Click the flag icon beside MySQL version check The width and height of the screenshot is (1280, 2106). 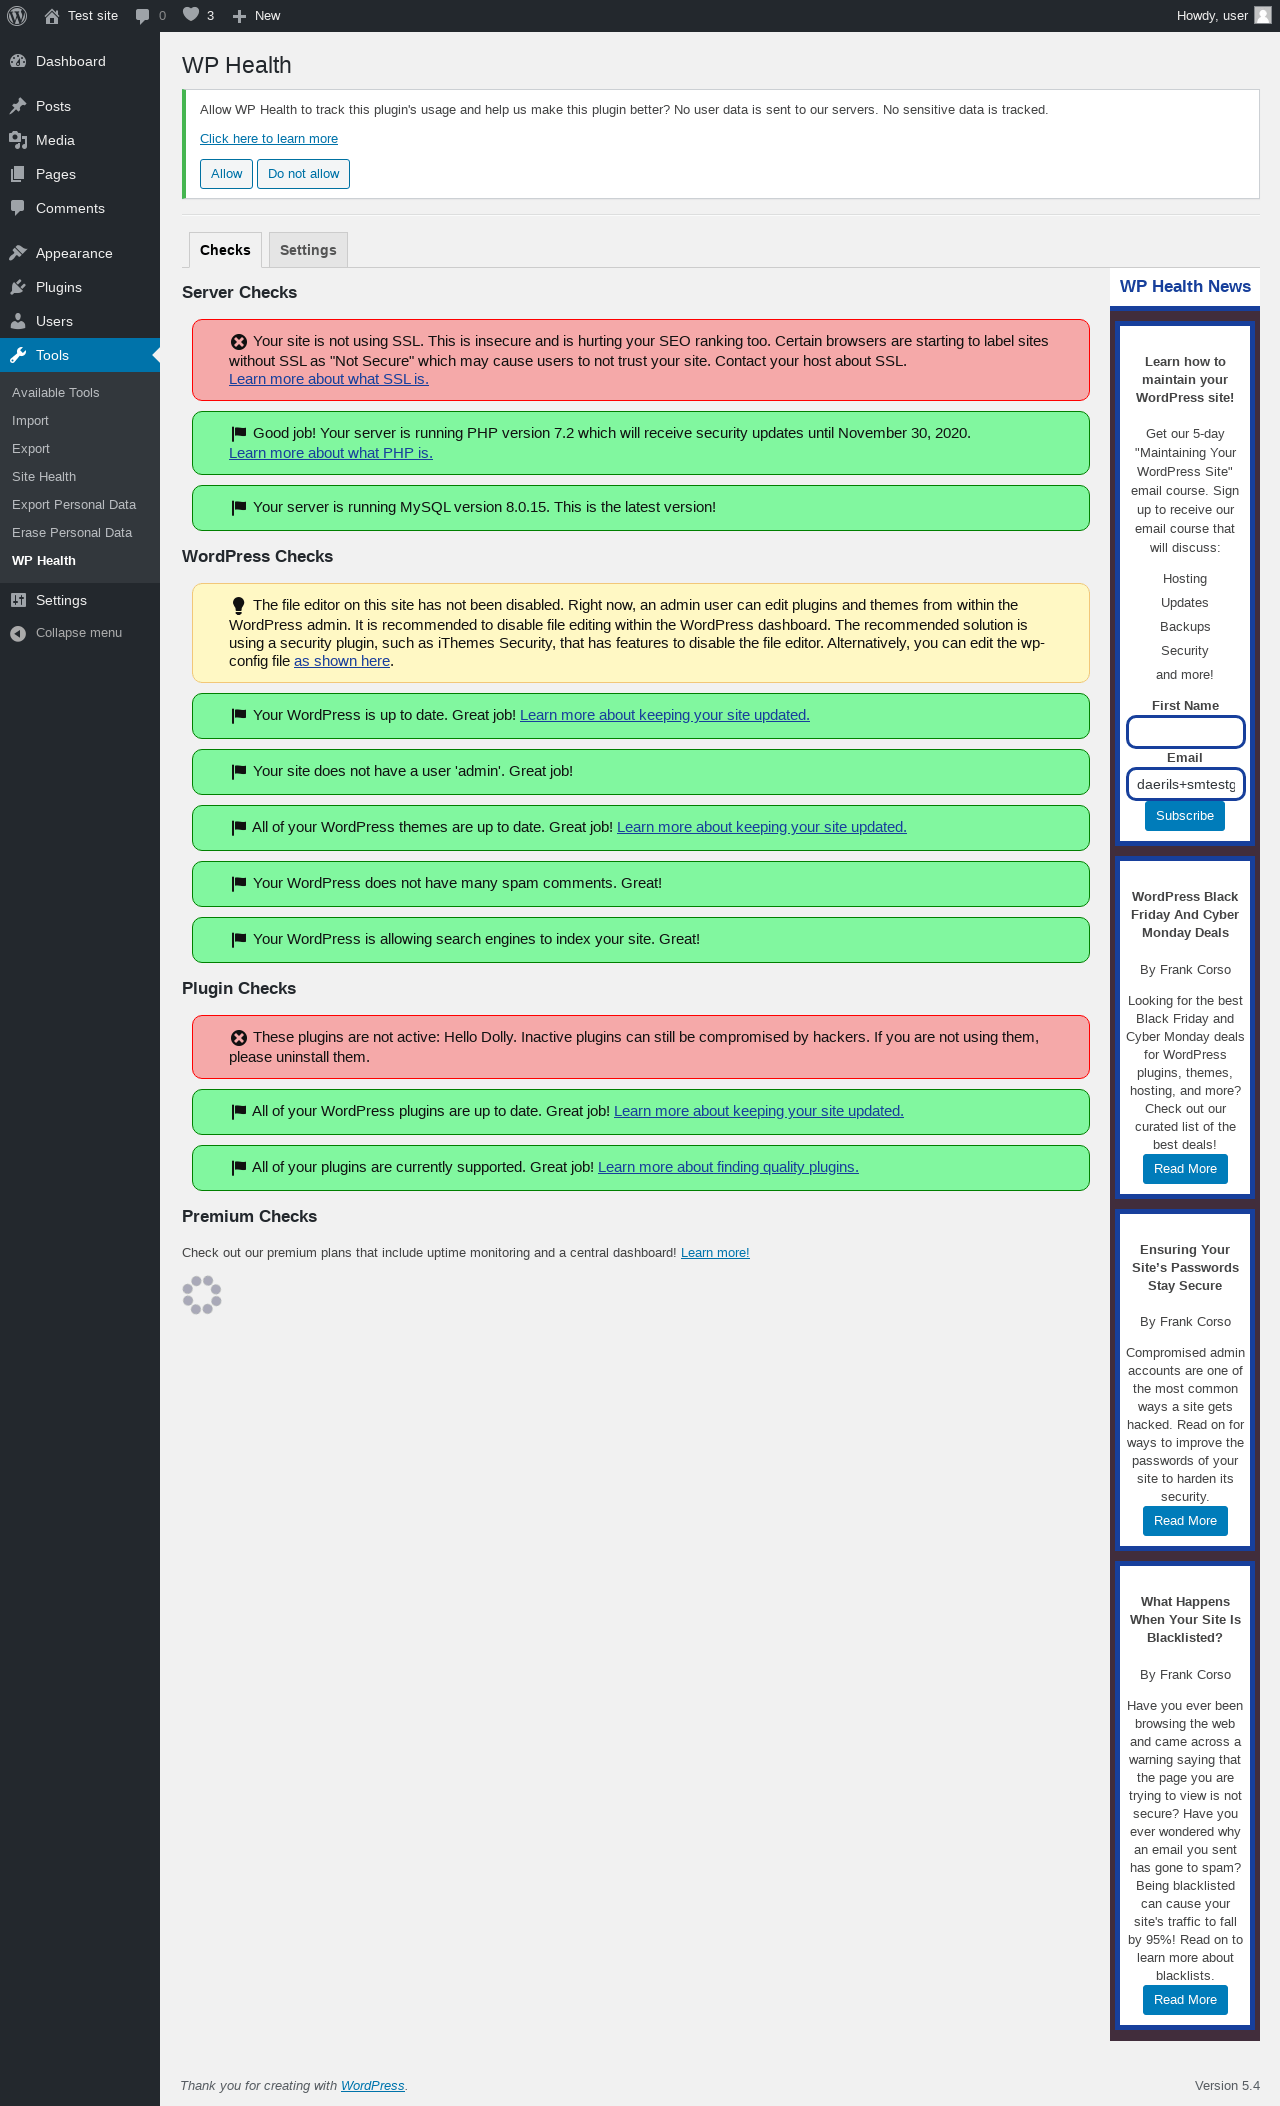pyautogui.click(x=239, y=508)
